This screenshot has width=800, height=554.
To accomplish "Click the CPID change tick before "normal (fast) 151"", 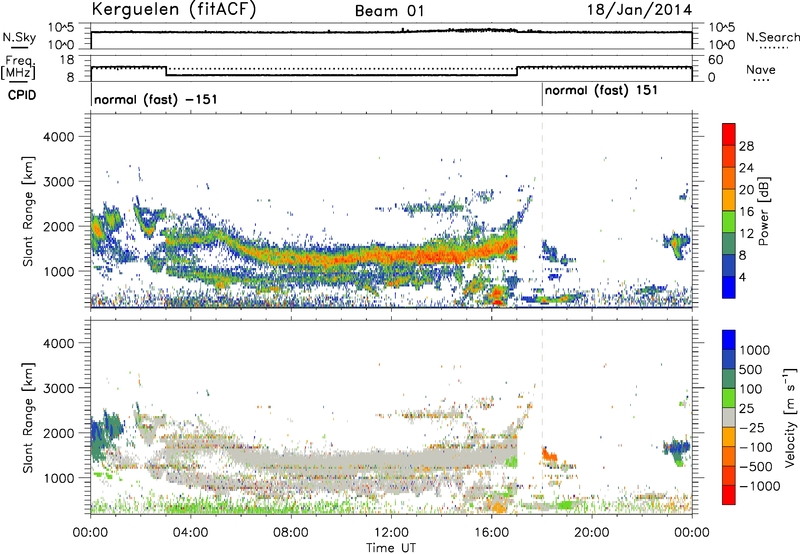I will (542, 95).
